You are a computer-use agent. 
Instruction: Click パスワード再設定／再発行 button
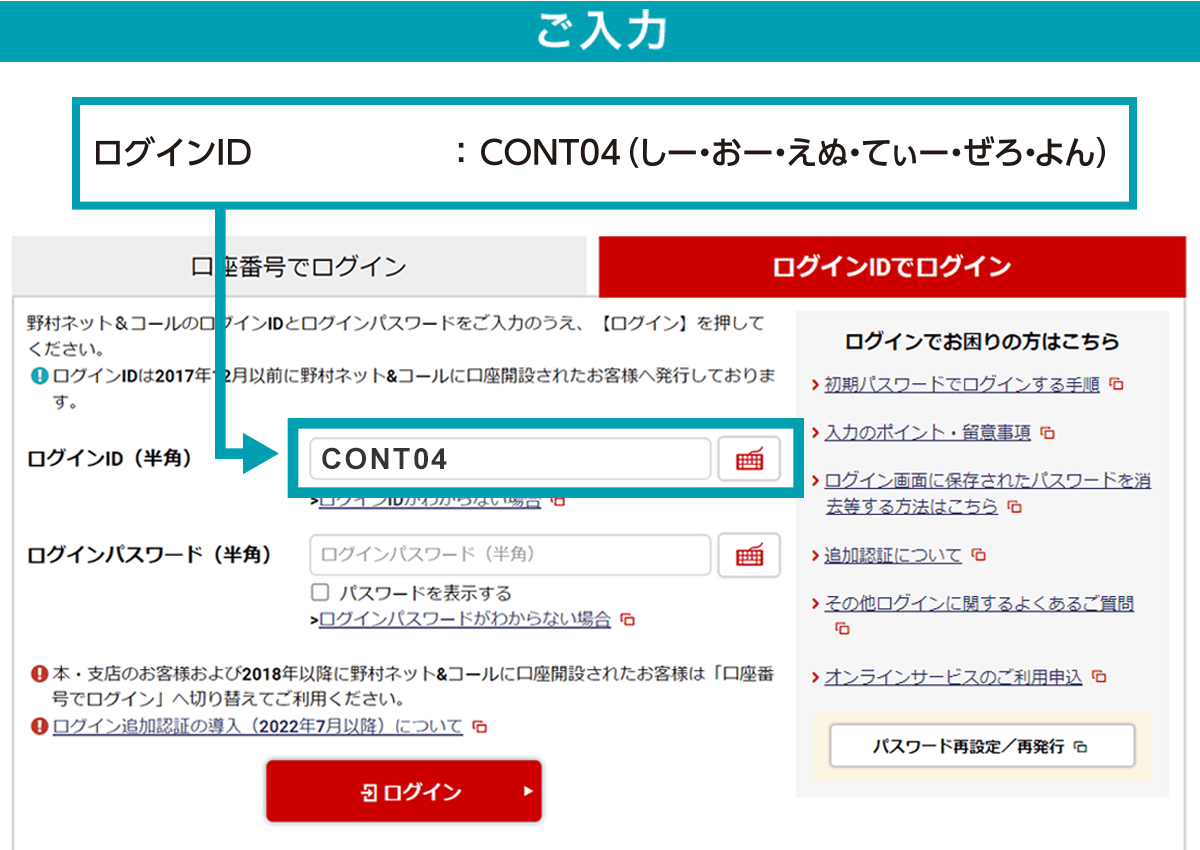coord(982,746)
